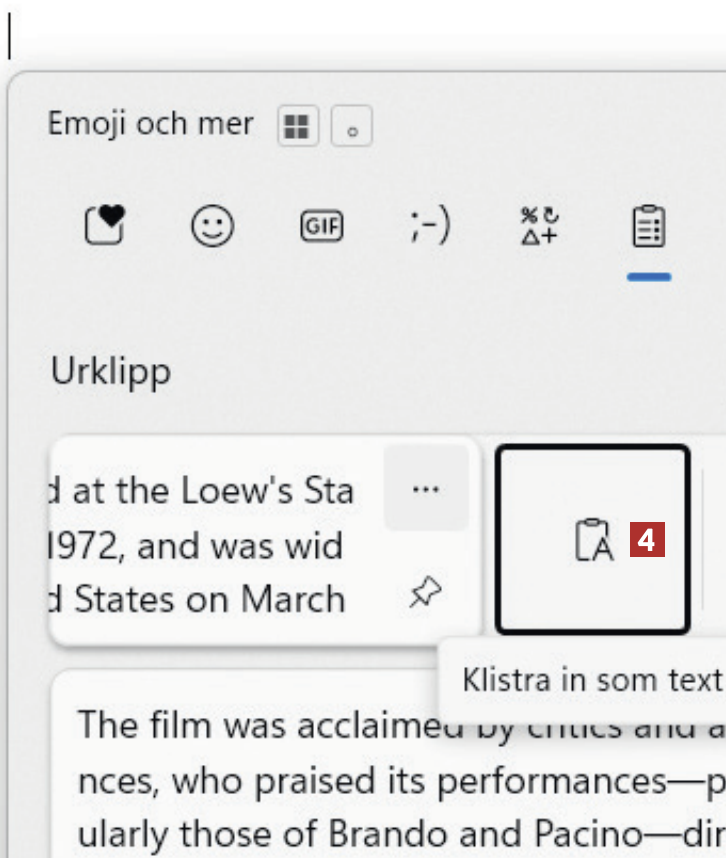This screenshot has height=858, width=726.
Task: Open the GIF tab
Action: pos(321,226)
